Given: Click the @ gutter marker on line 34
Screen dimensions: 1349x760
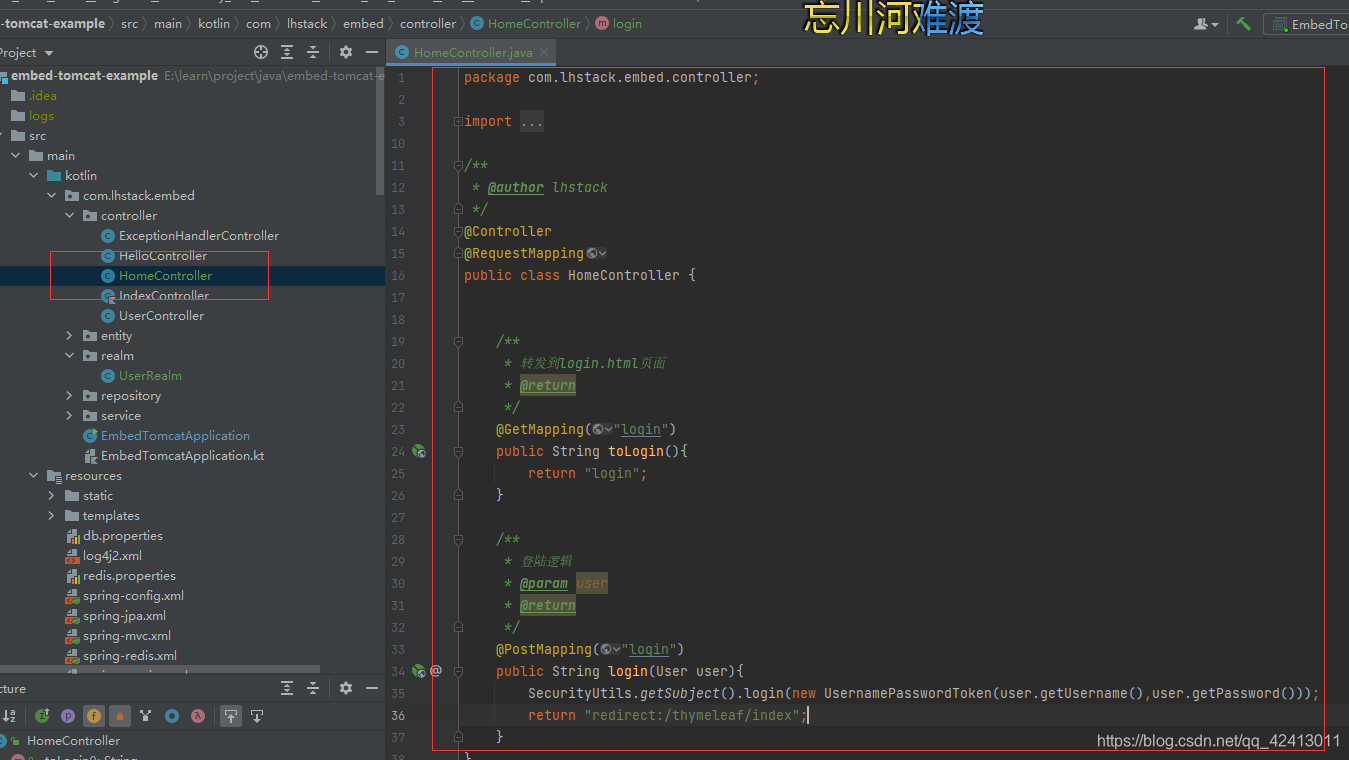Looking at the screenshot, I should [x=436, y=671].
